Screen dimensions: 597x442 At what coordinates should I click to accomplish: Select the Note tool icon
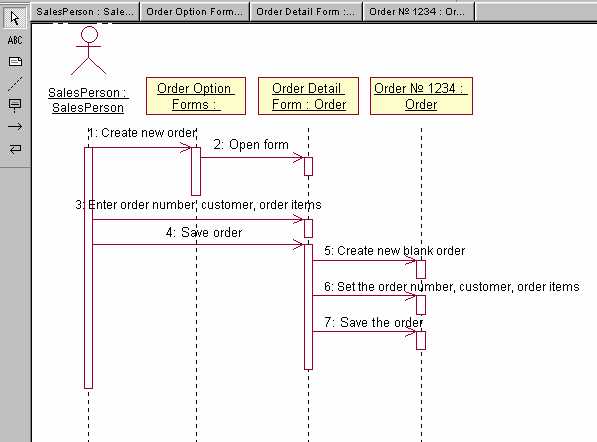point(15,61)
